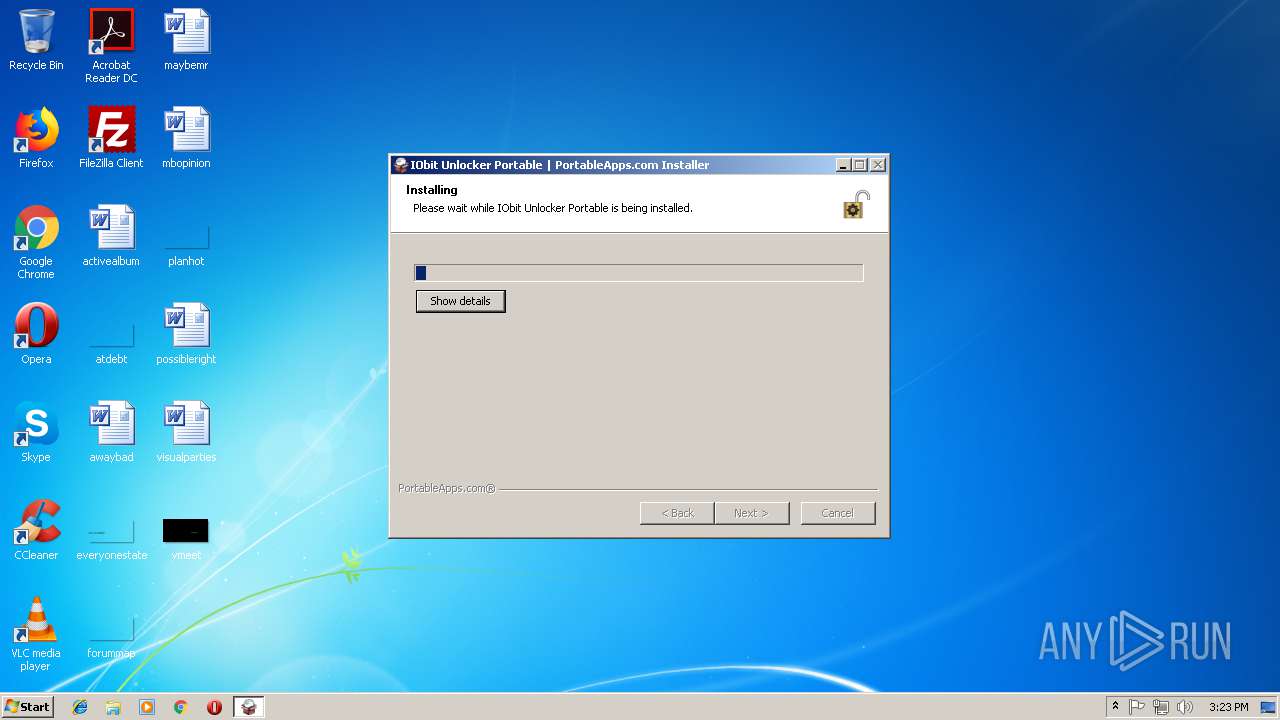Select the everyonestate desktop file

(111, 541)
